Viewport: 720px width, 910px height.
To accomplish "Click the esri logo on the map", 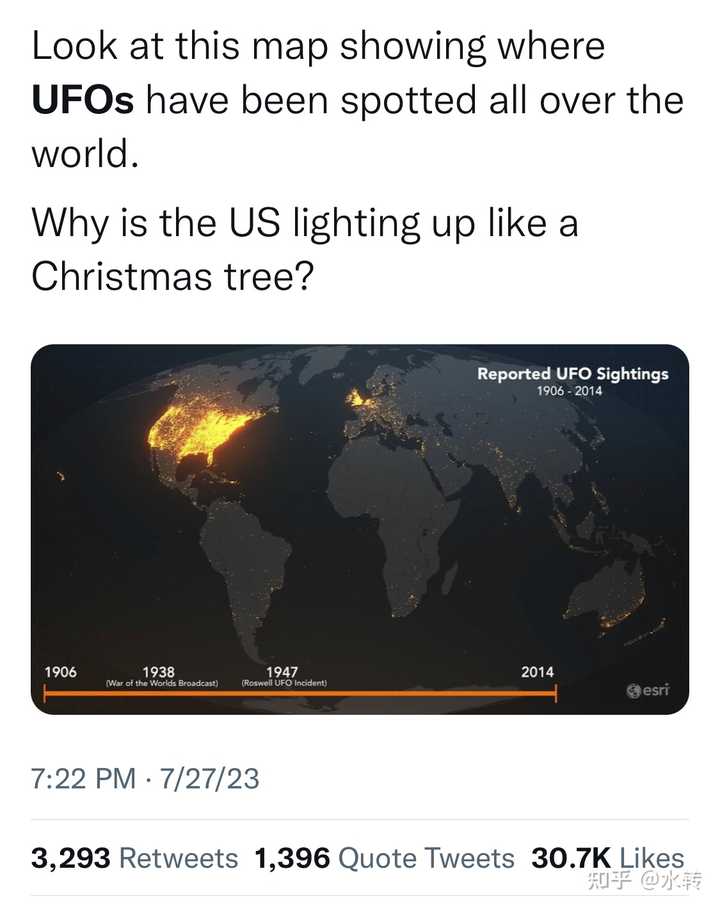I will click(x=648, y=690).
